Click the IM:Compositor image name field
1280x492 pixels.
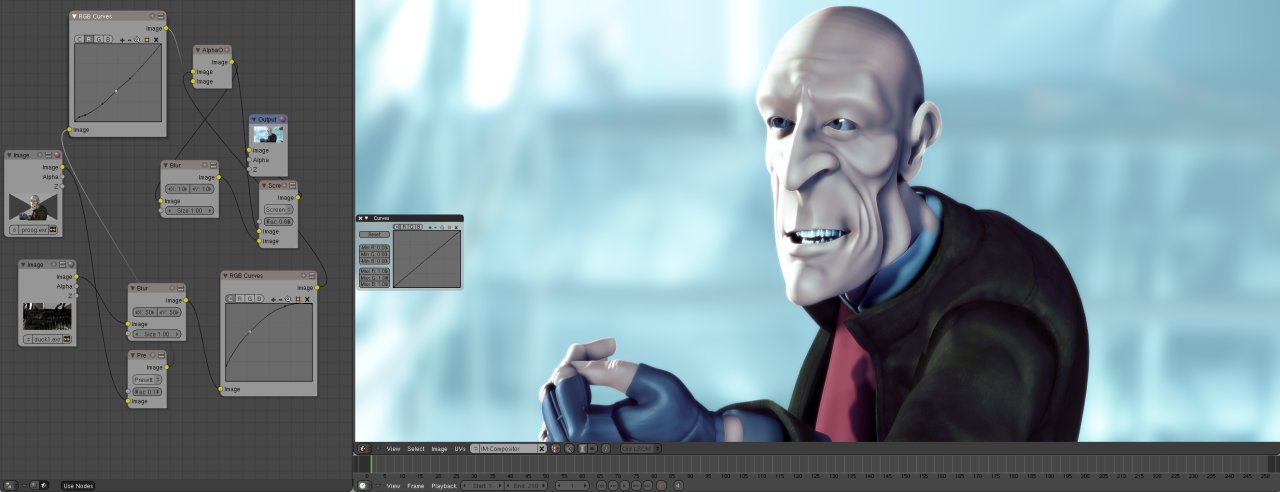click(x=508, y=449)
